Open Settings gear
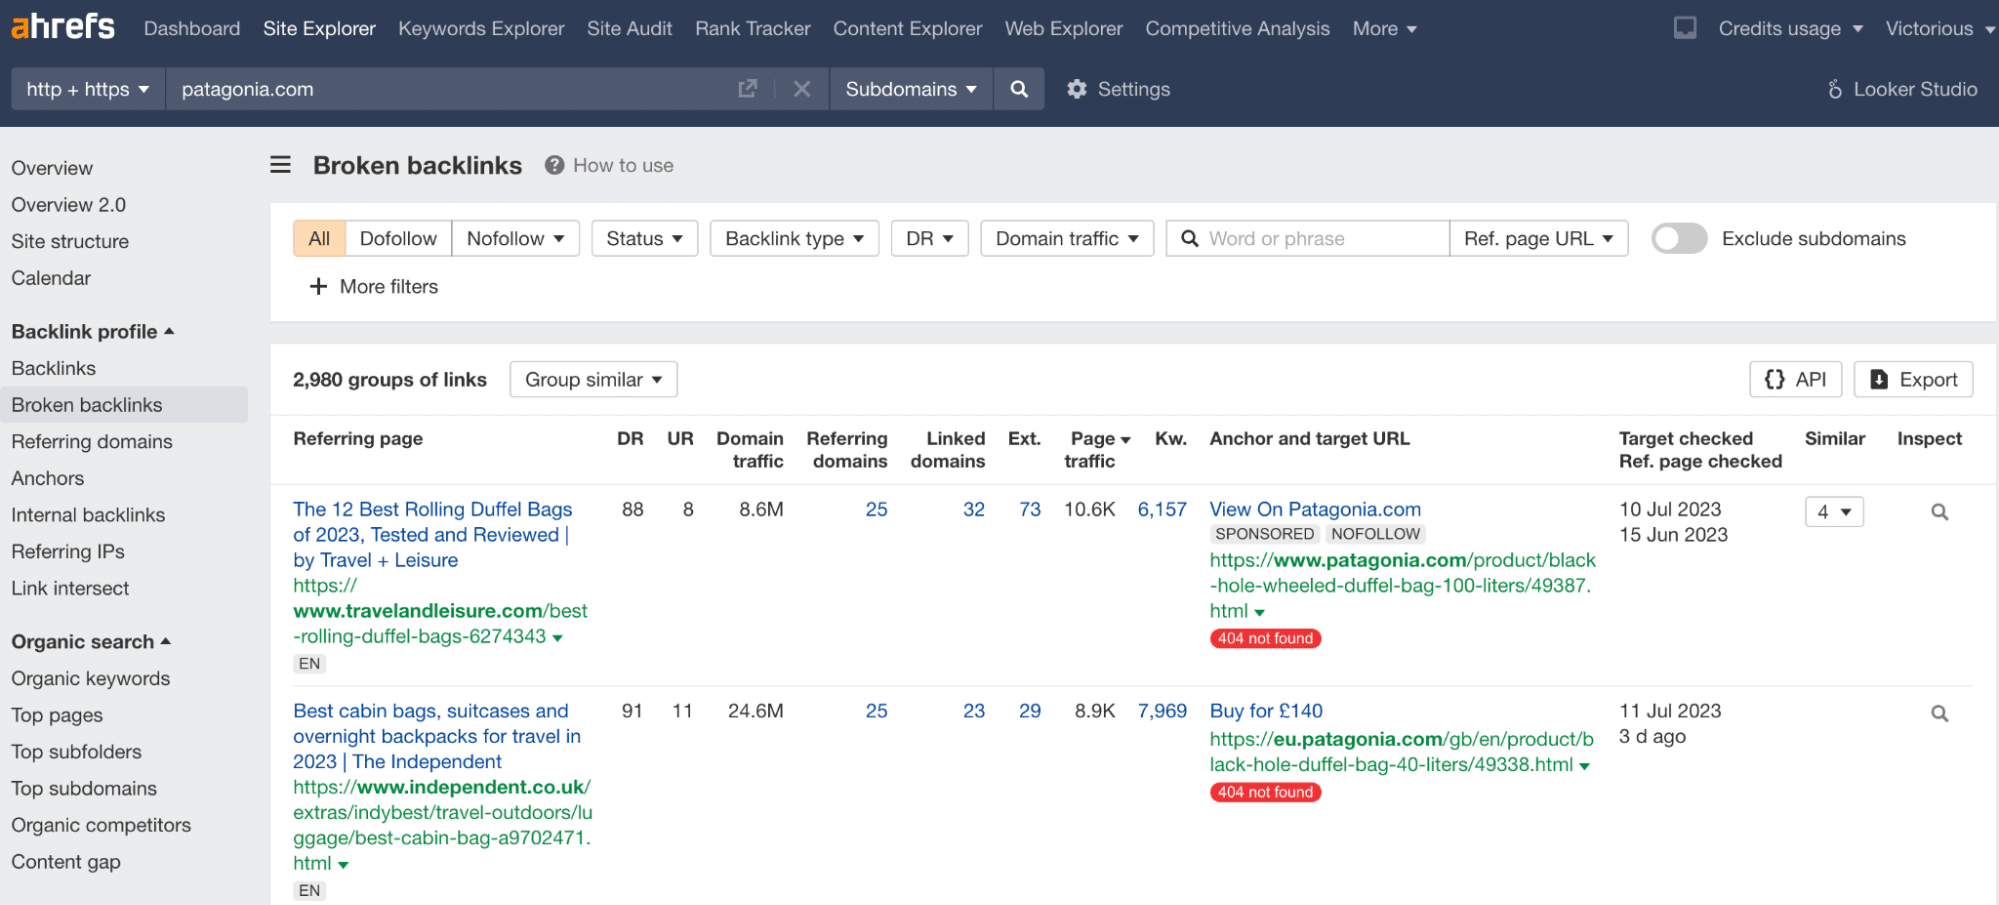Image resolution: width=1999 pixels, height=905 pixels. point(1117,89)
